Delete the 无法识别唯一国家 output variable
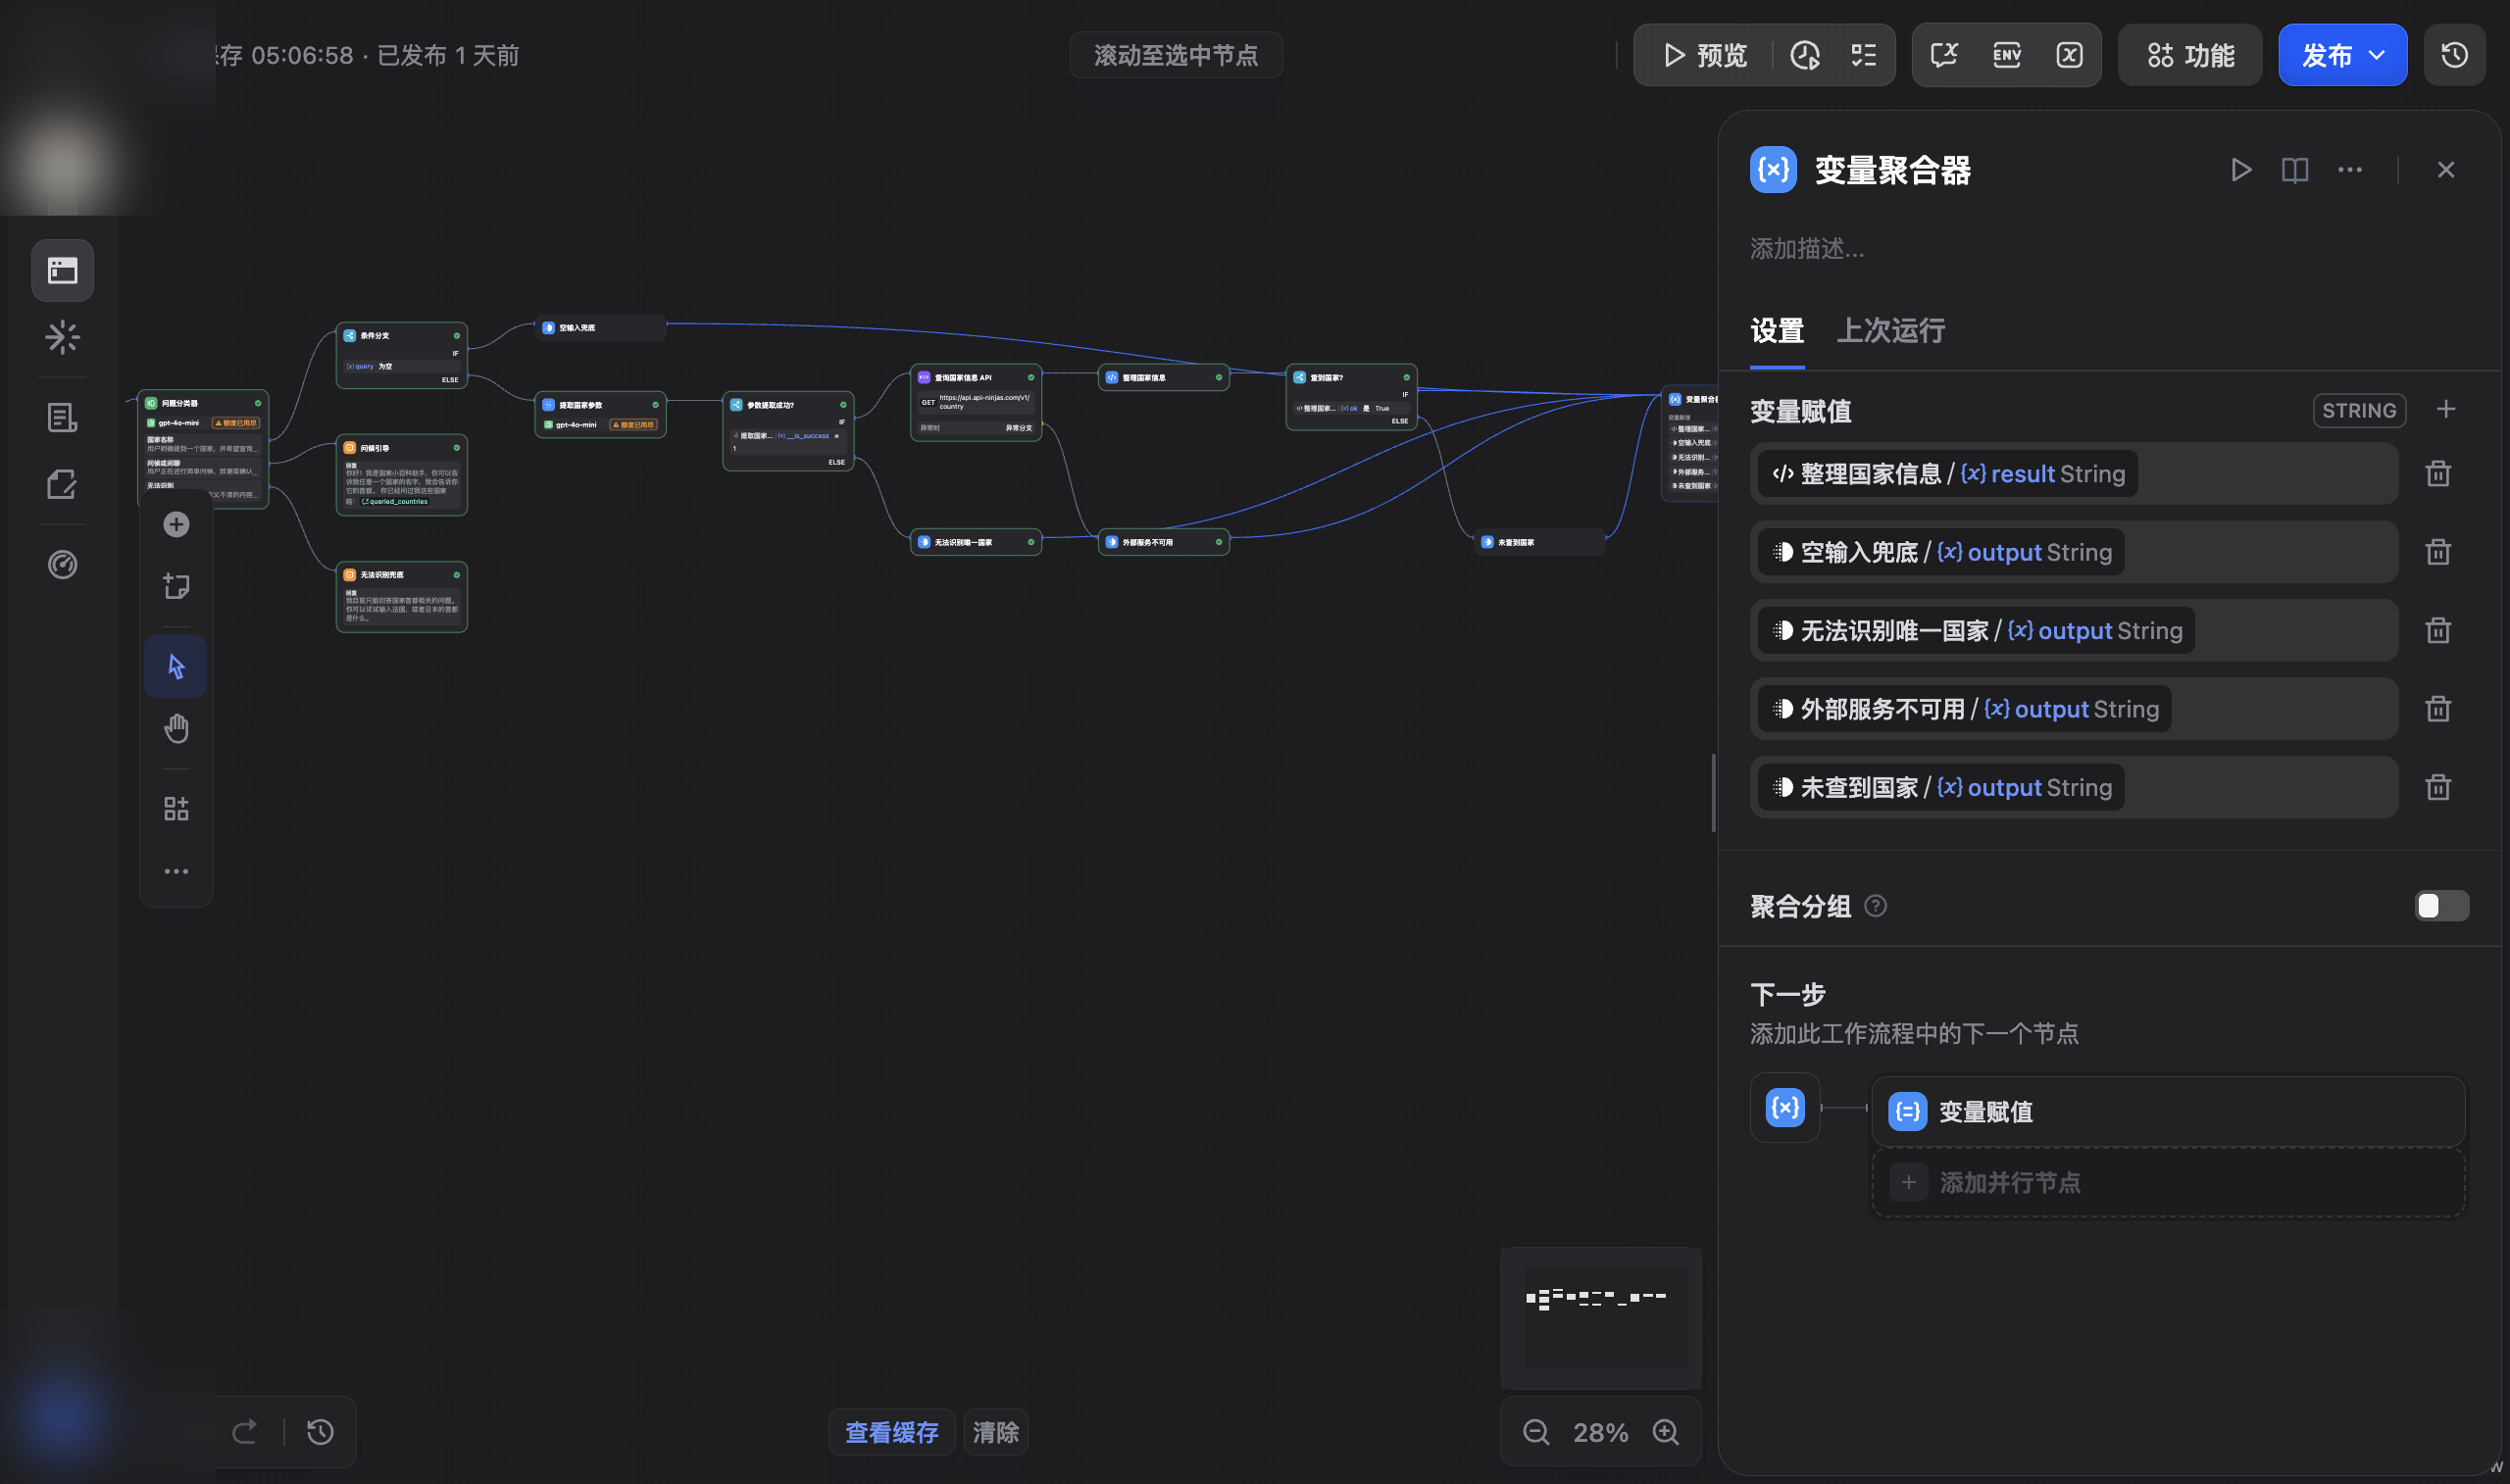Image resolution: width=2510 pixels, height=1484 pixels. [x=2438, y=630]
